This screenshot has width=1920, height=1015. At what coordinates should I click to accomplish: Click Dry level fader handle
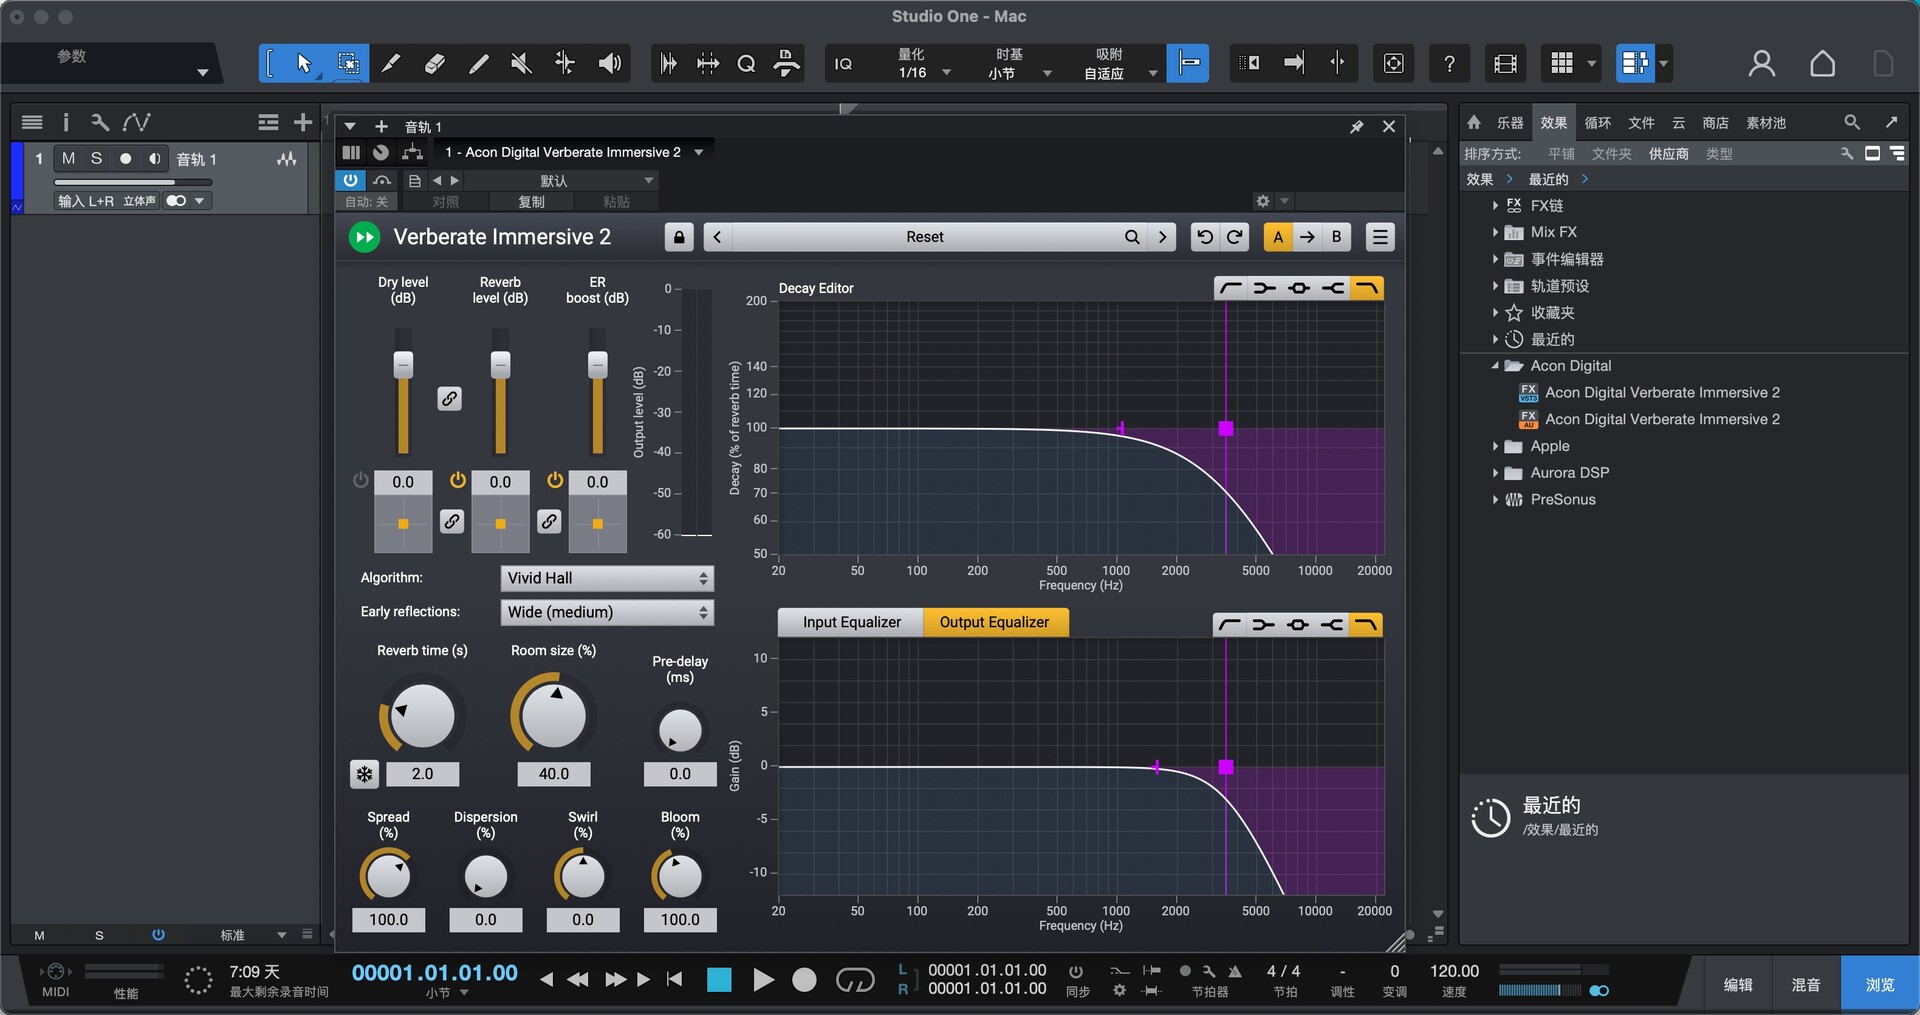(x=403, y=364)
